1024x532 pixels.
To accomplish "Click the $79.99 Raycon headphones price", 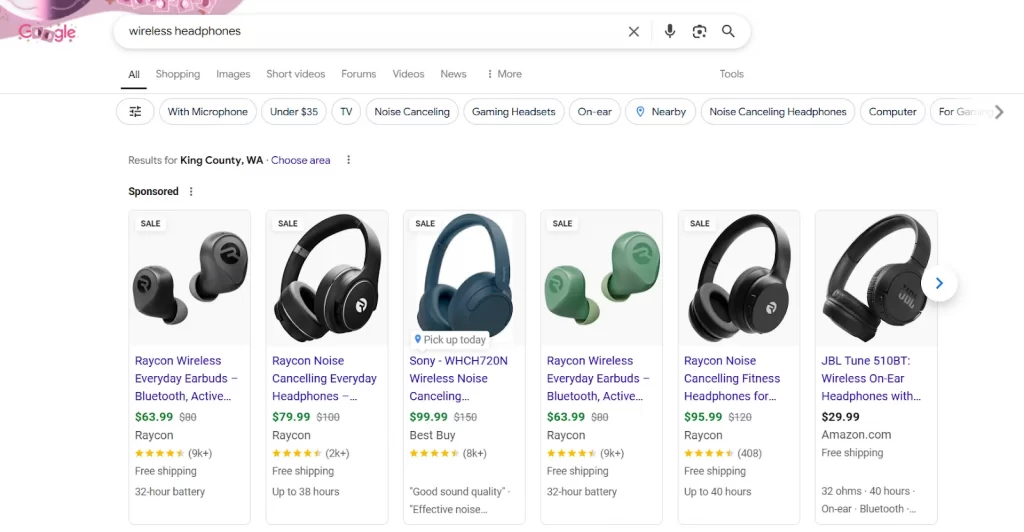I will [x=291, y=416].
